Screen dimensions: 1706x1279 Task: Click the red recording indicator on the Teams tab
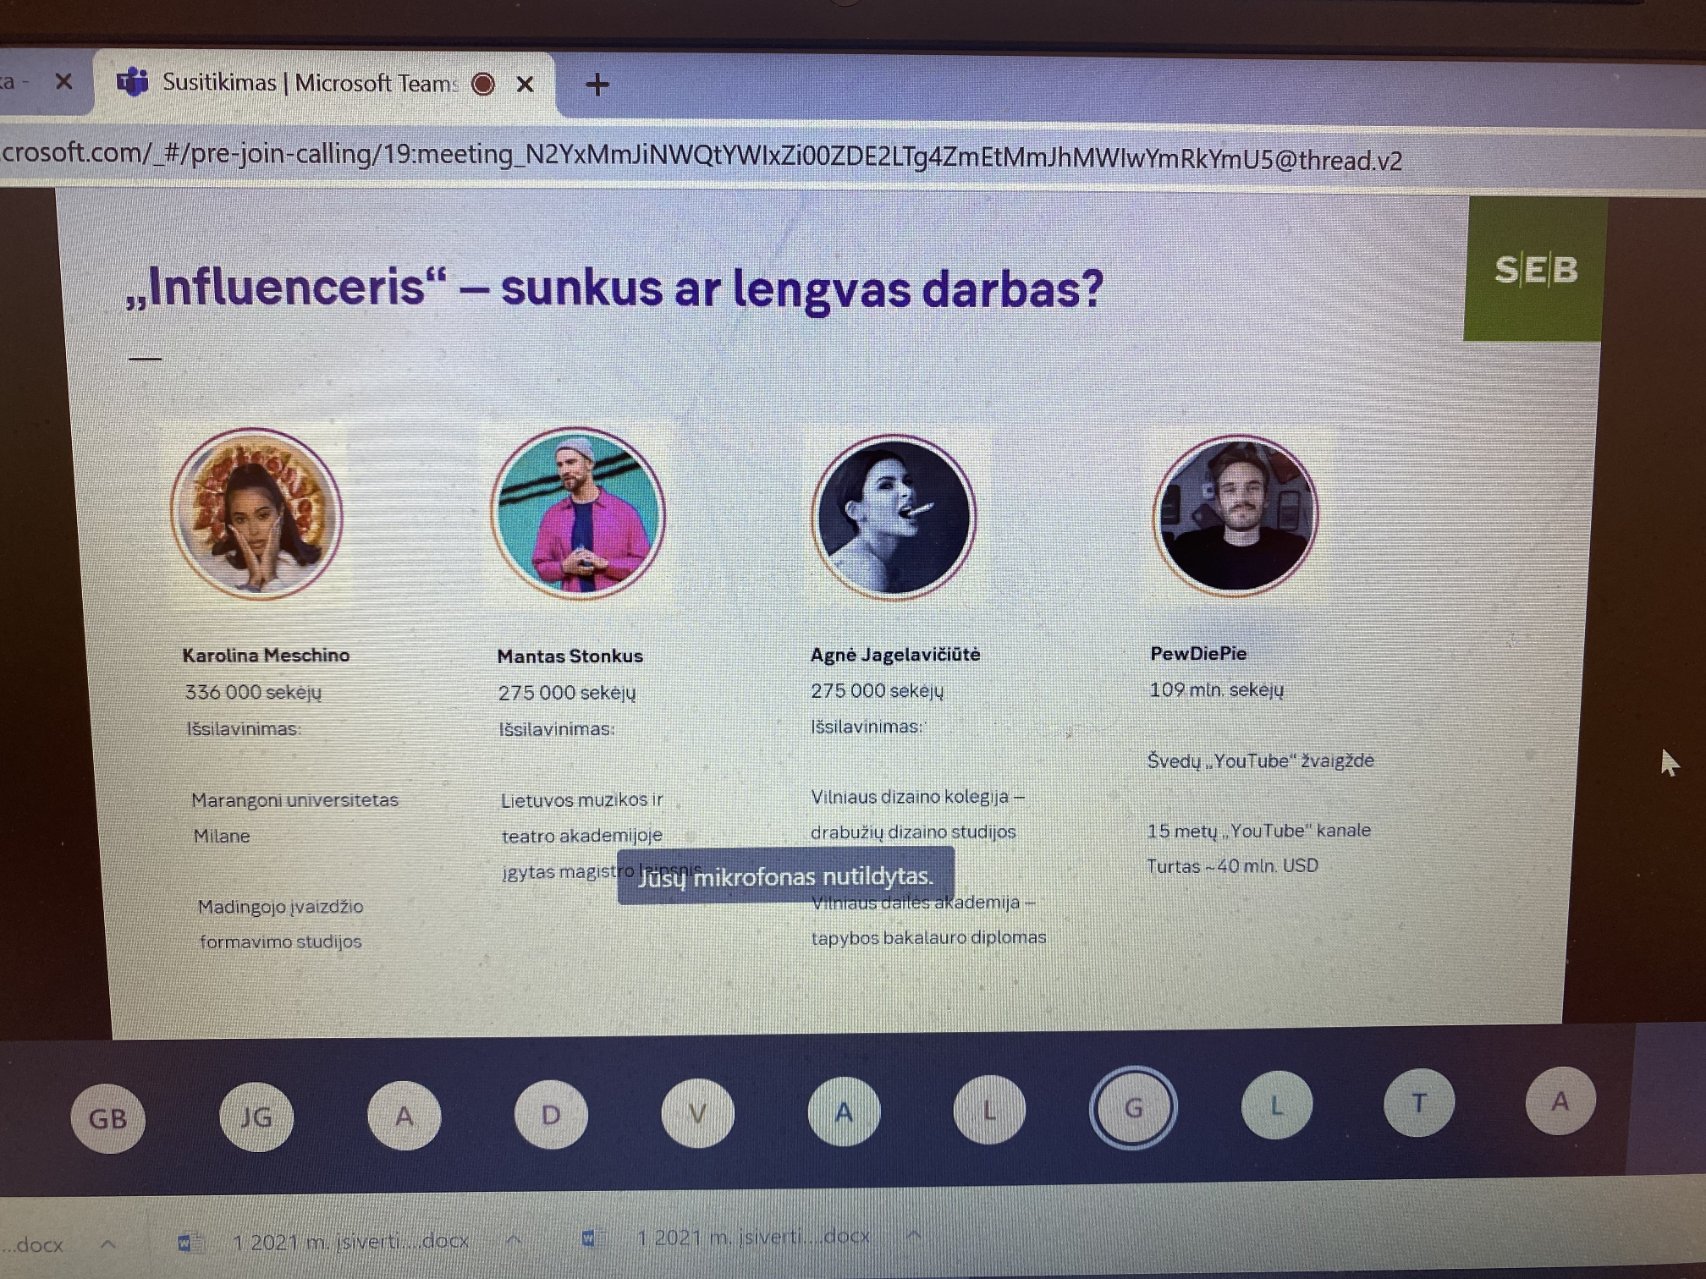(483, 84)
